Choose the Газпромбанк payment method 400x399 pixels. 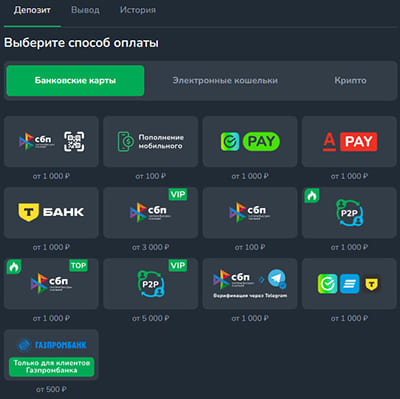click(x=51, y=355)
